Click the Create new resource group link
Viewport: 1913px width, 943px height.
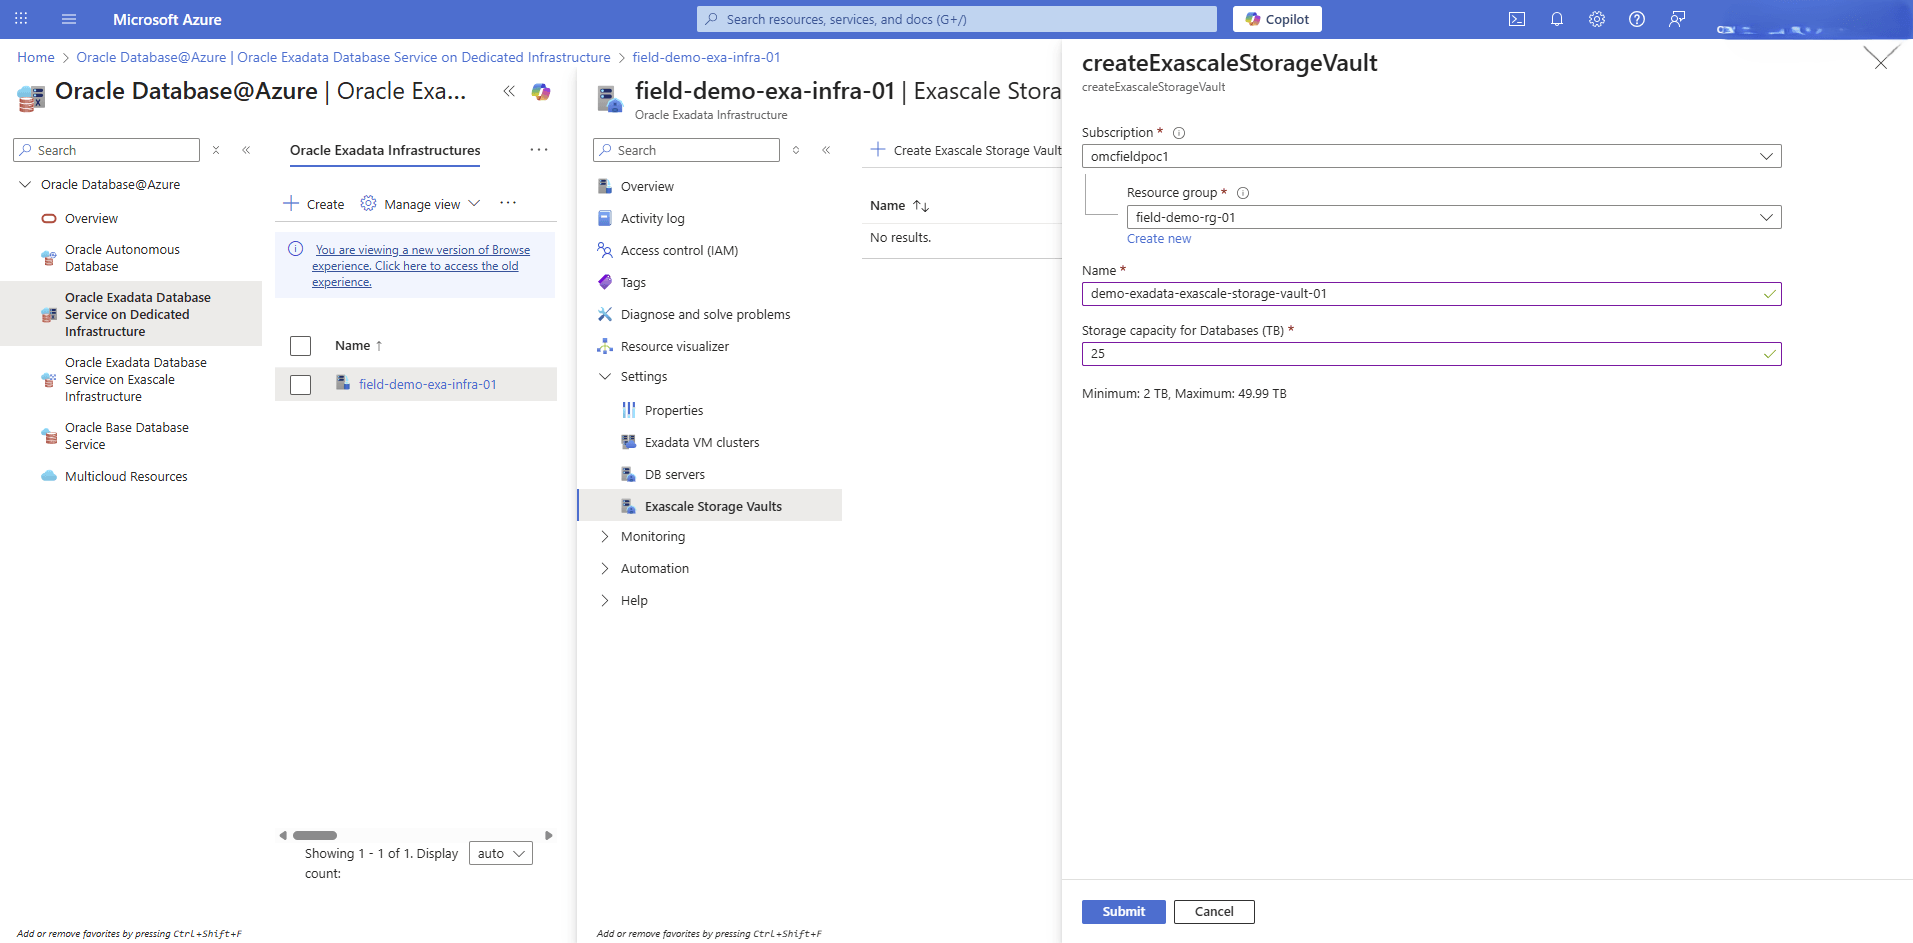coord(1158,238)
